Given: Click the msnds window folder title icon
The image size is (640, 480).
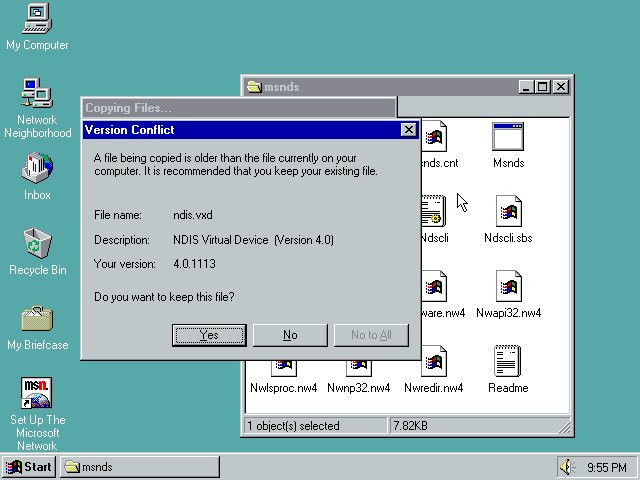Looking at the screenshot, I should point(254,87).
